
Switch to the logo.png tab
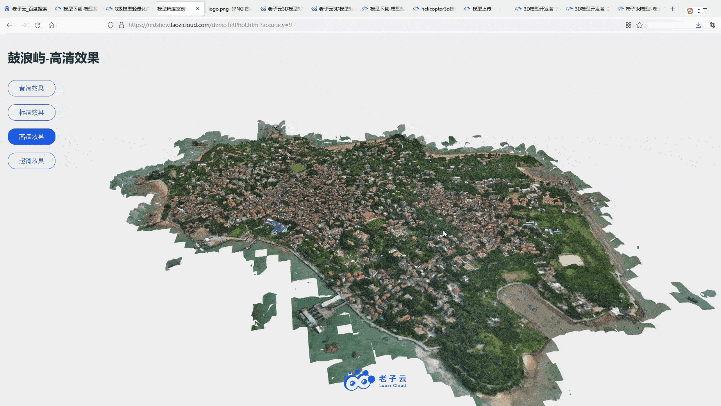pos(229,9)
